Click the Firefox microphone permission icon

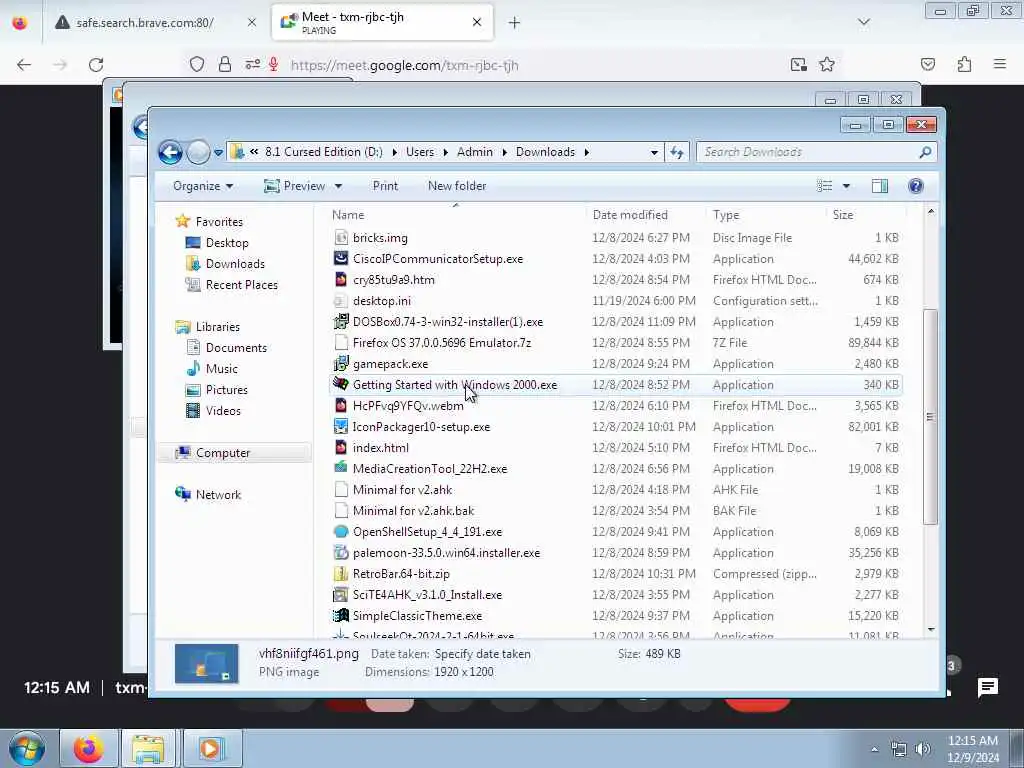coord(274,65)
